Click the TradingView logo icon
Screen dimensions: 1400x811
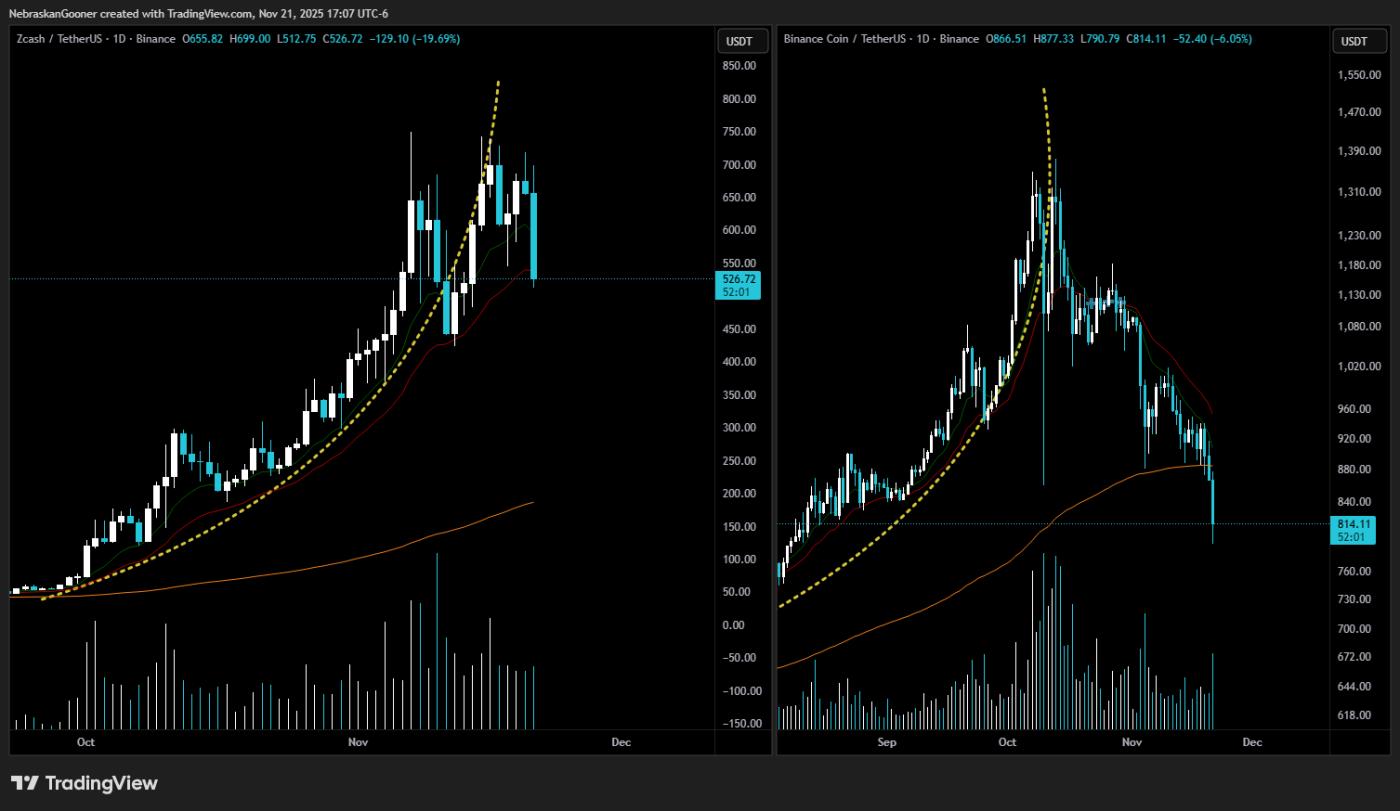(x=25, y=783)
